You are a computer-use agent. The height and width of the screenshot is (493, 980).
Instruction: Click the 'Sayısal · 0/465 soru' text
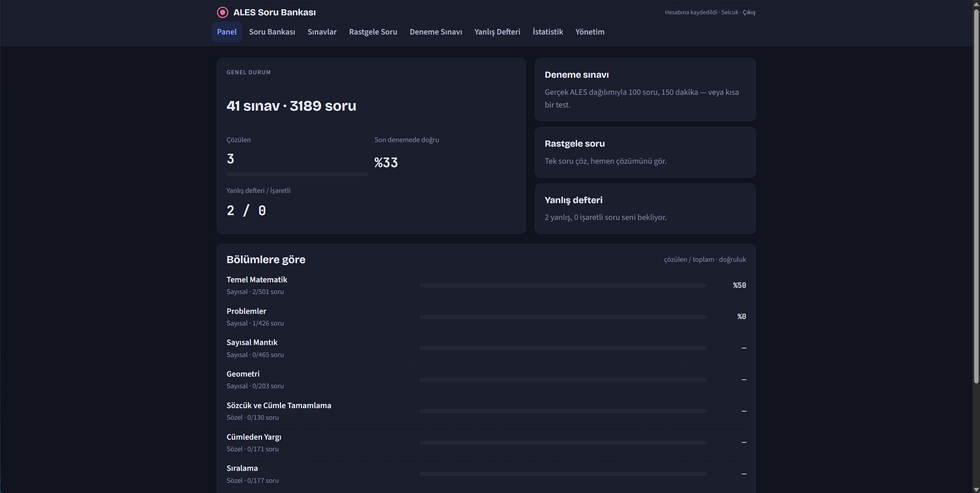[255, 355]
